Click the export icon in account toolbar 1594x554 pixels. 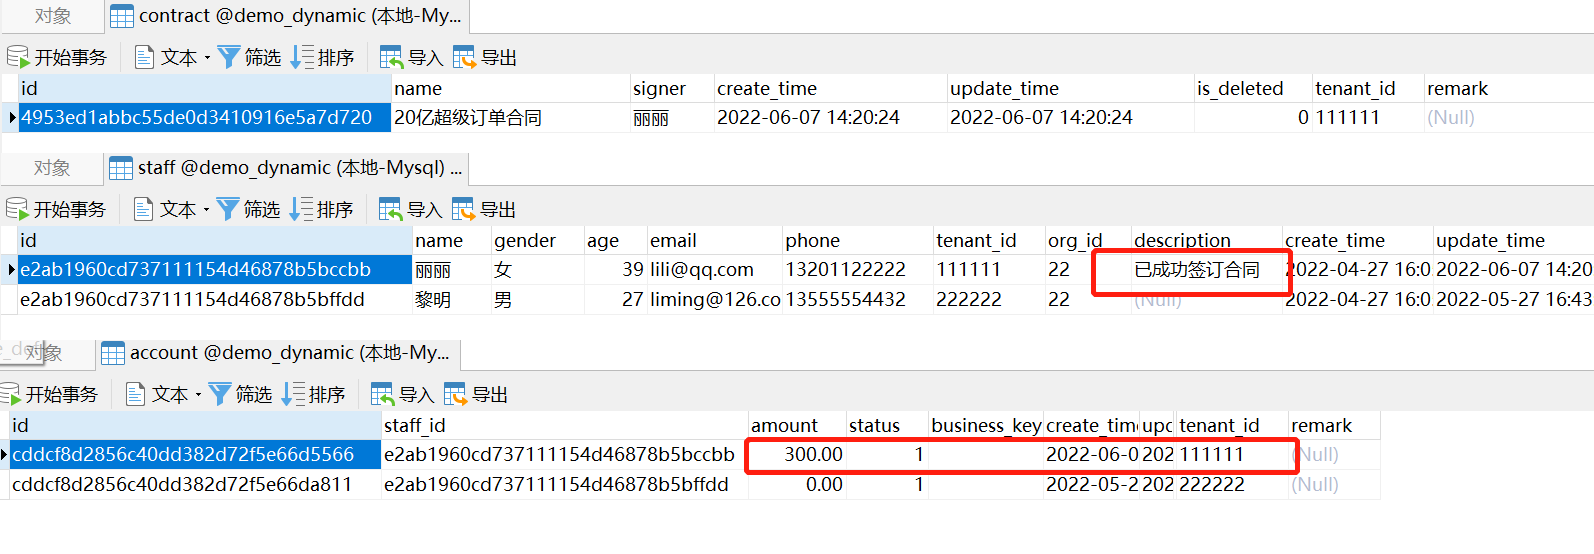click(455, 395)
